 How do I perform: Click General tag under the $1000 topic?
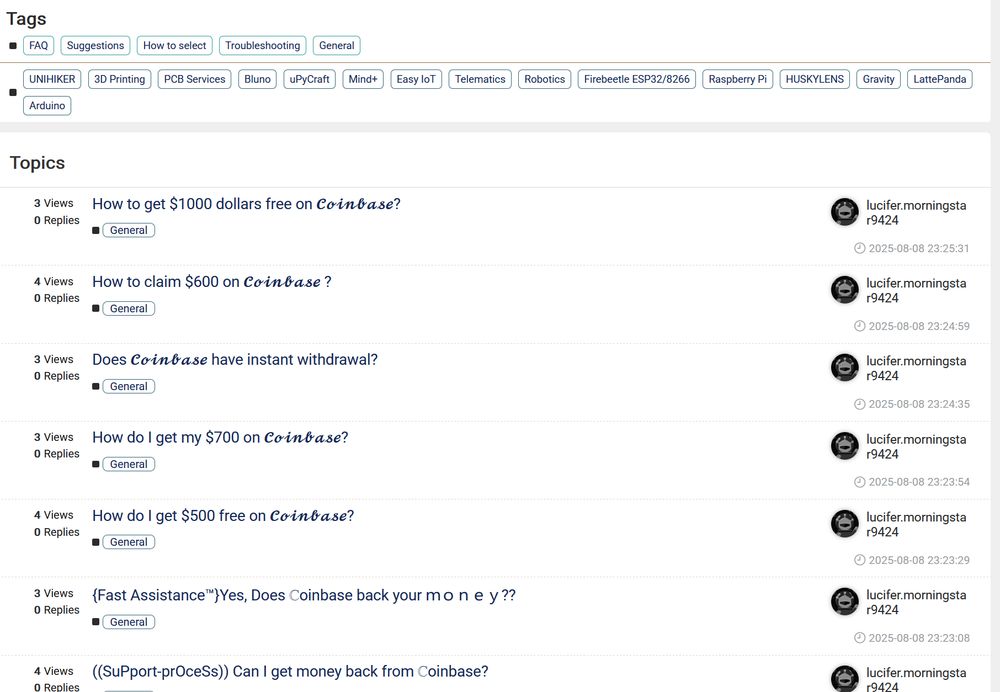(x=129, y=230)
